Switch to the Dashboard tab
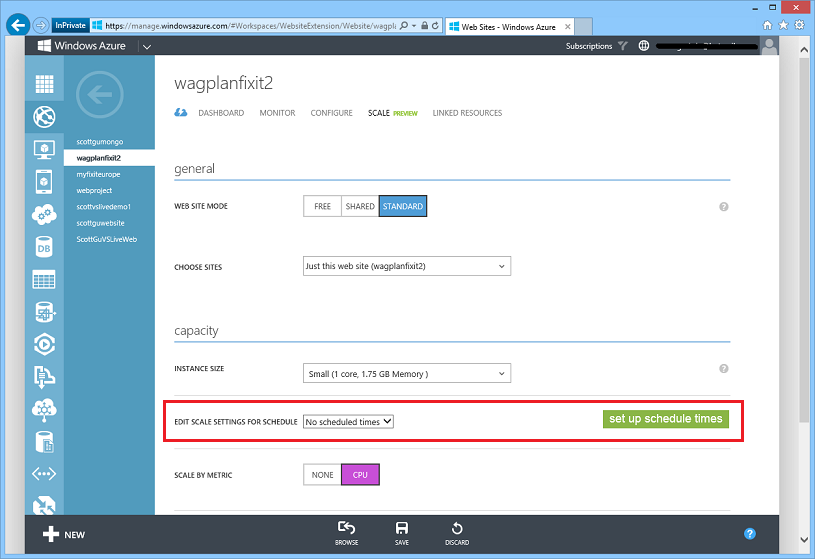815x559 pixels. 221,113
